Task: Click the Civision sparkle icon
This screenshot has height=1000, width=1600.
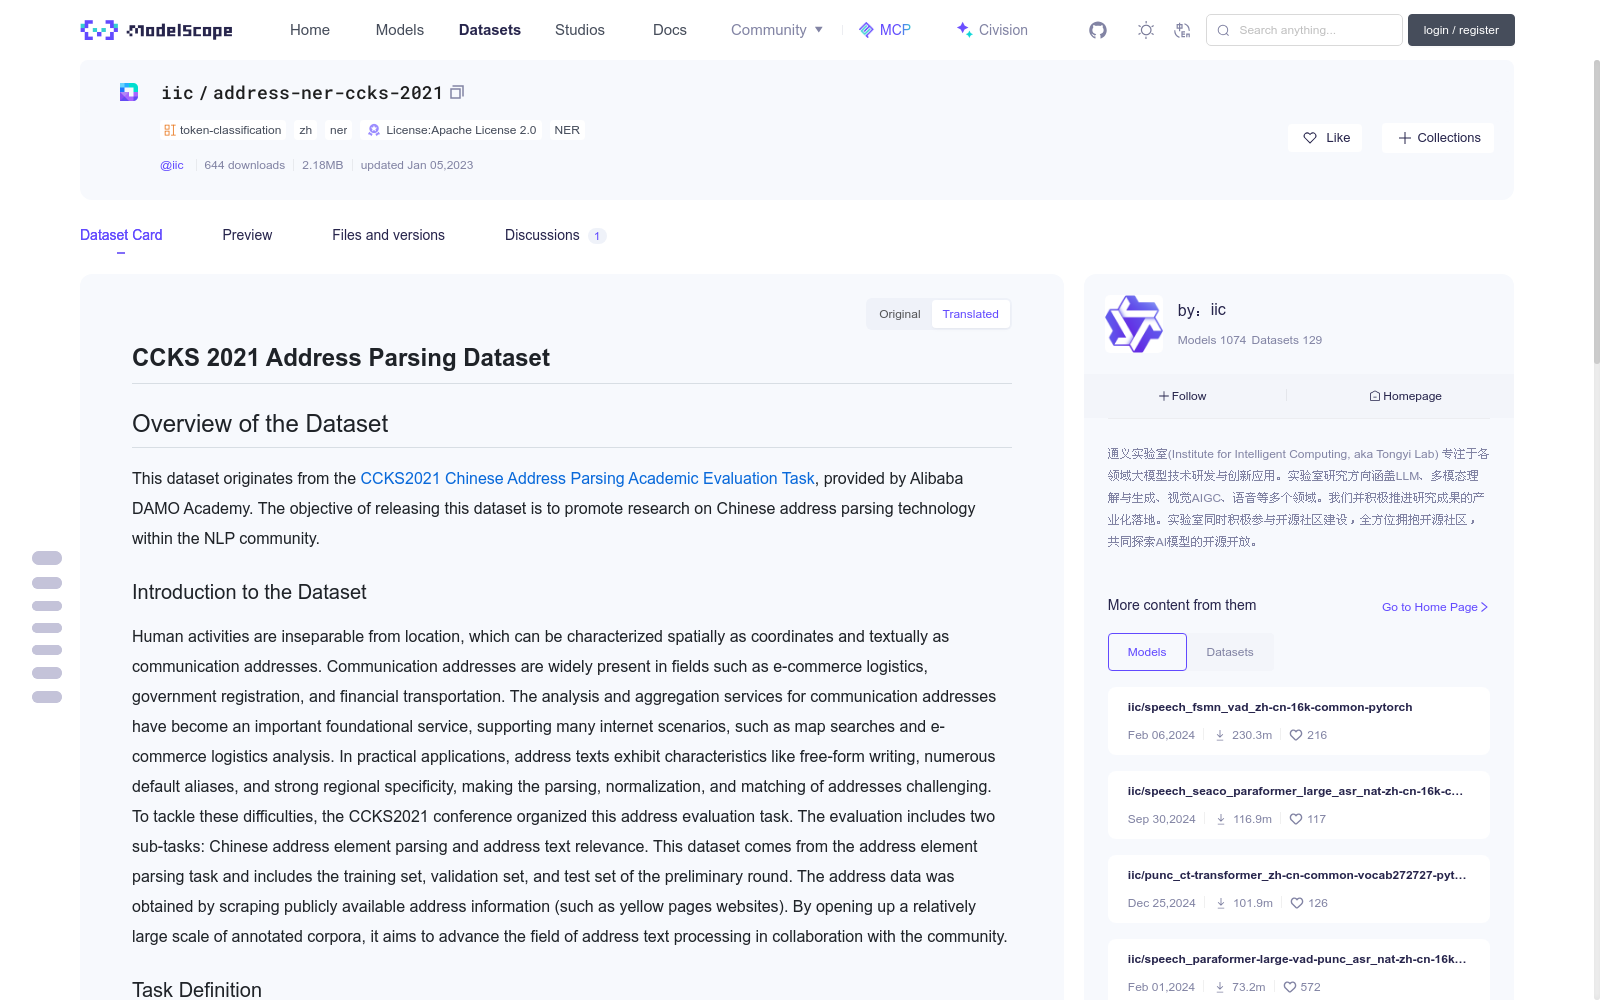Action: coord(964,29)
